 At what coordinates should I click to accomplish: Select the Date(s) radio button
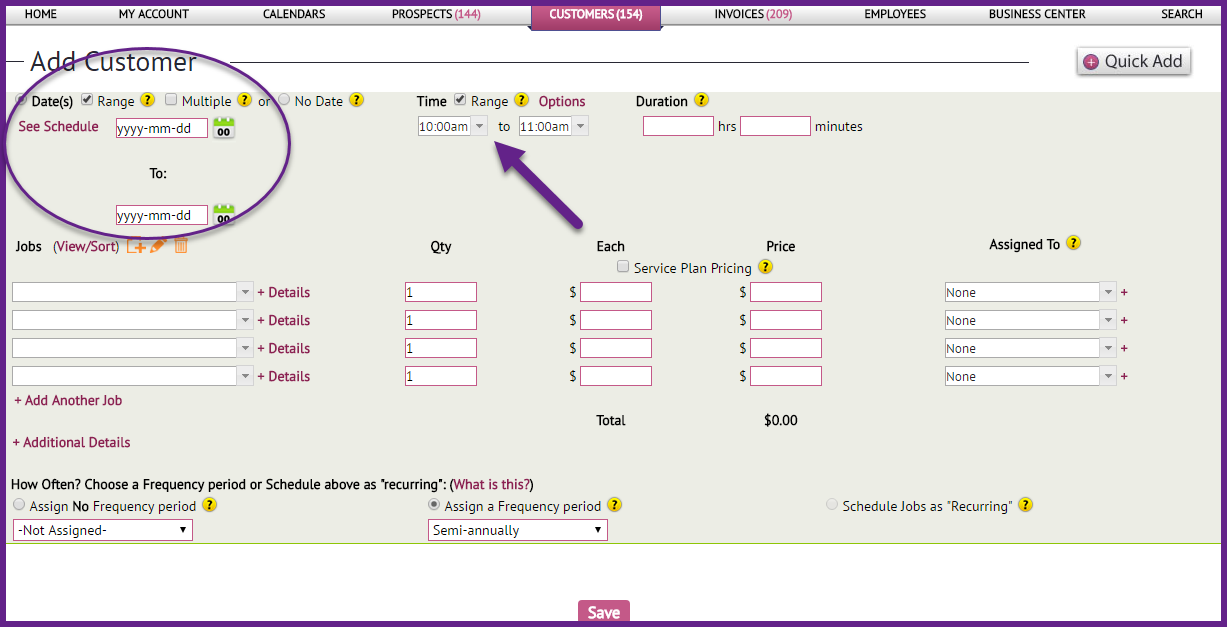(x=21, y=100)
